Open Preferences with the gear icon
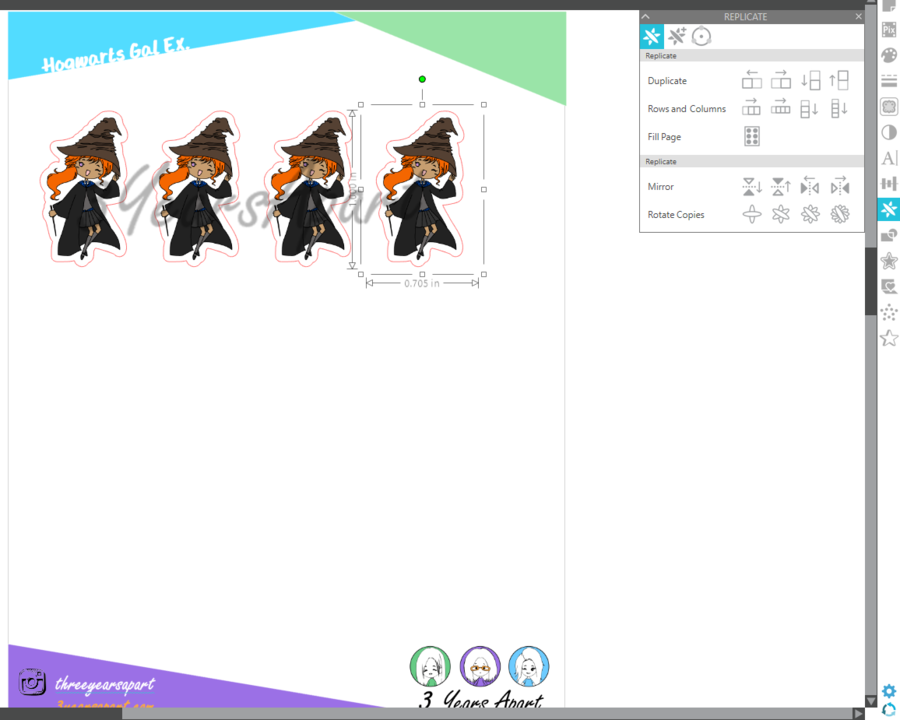 [x=888, y=691]
